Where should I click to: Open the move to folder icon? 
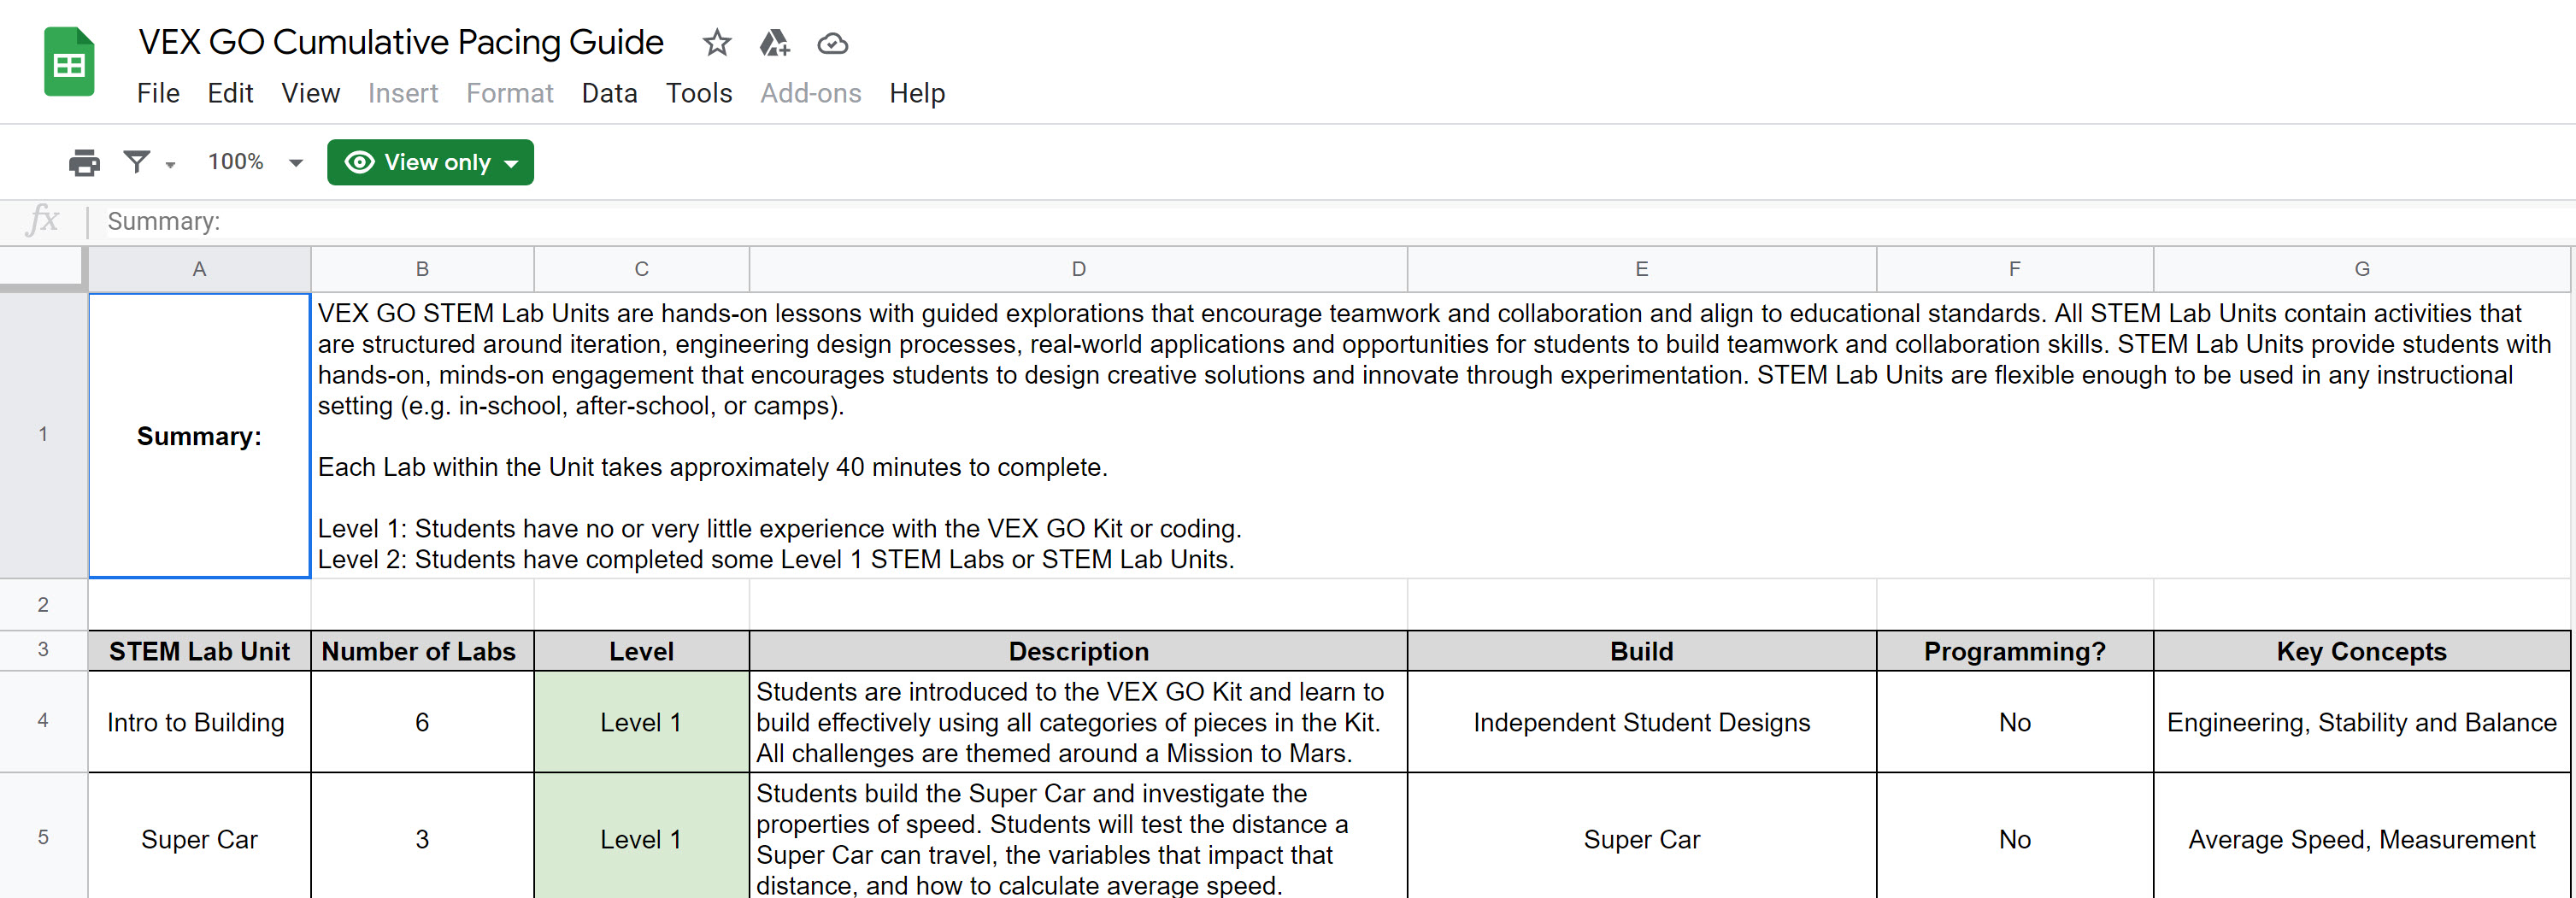point(774,43)
